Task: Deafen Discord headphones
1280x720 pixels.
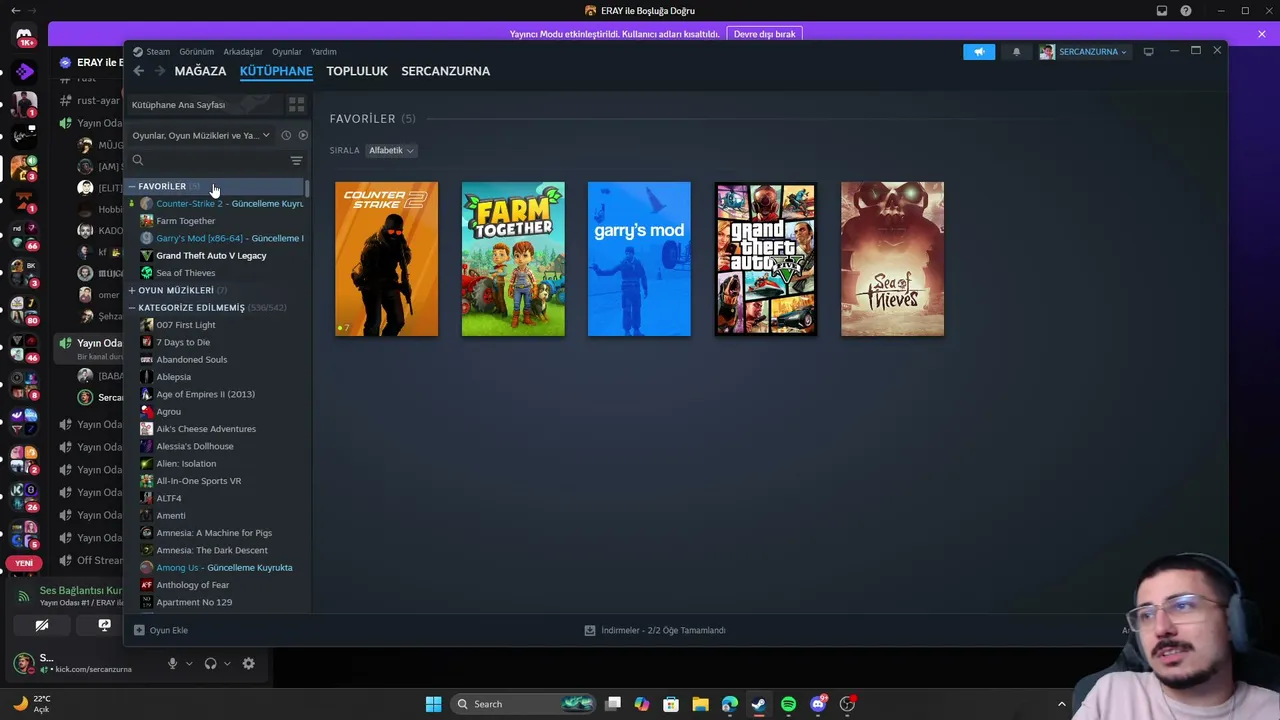Action: (x=210, y=663)
